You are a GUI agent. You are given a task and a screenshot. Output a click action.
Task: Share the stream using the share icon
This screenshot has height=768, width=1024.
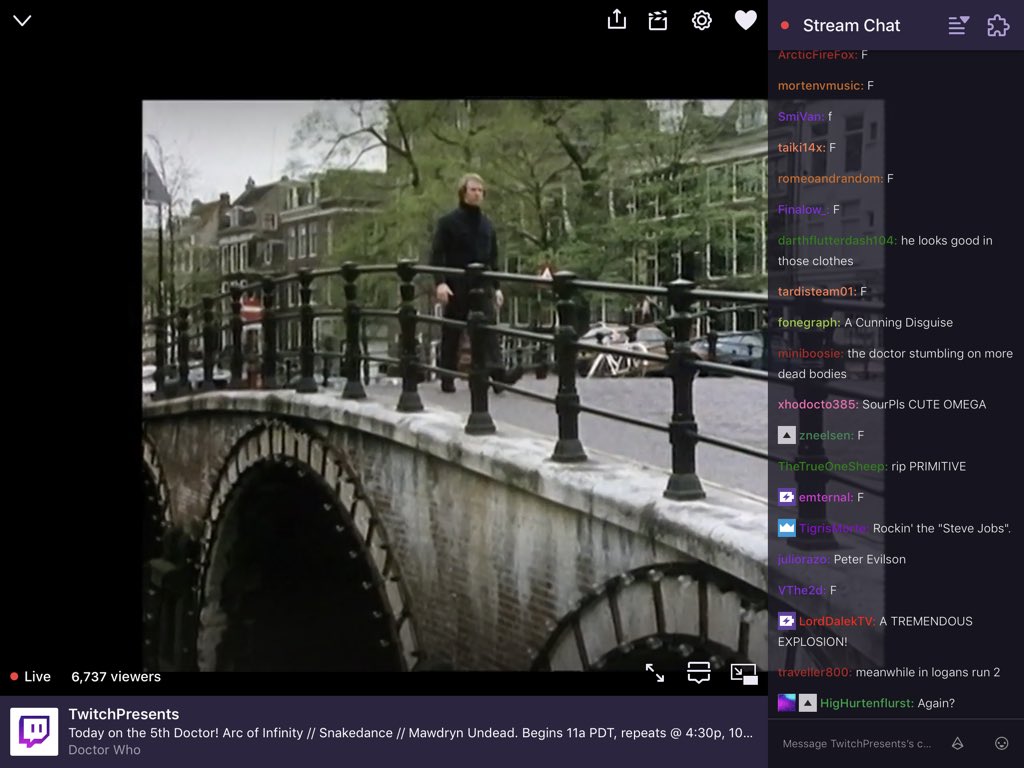tap(617, 20)
